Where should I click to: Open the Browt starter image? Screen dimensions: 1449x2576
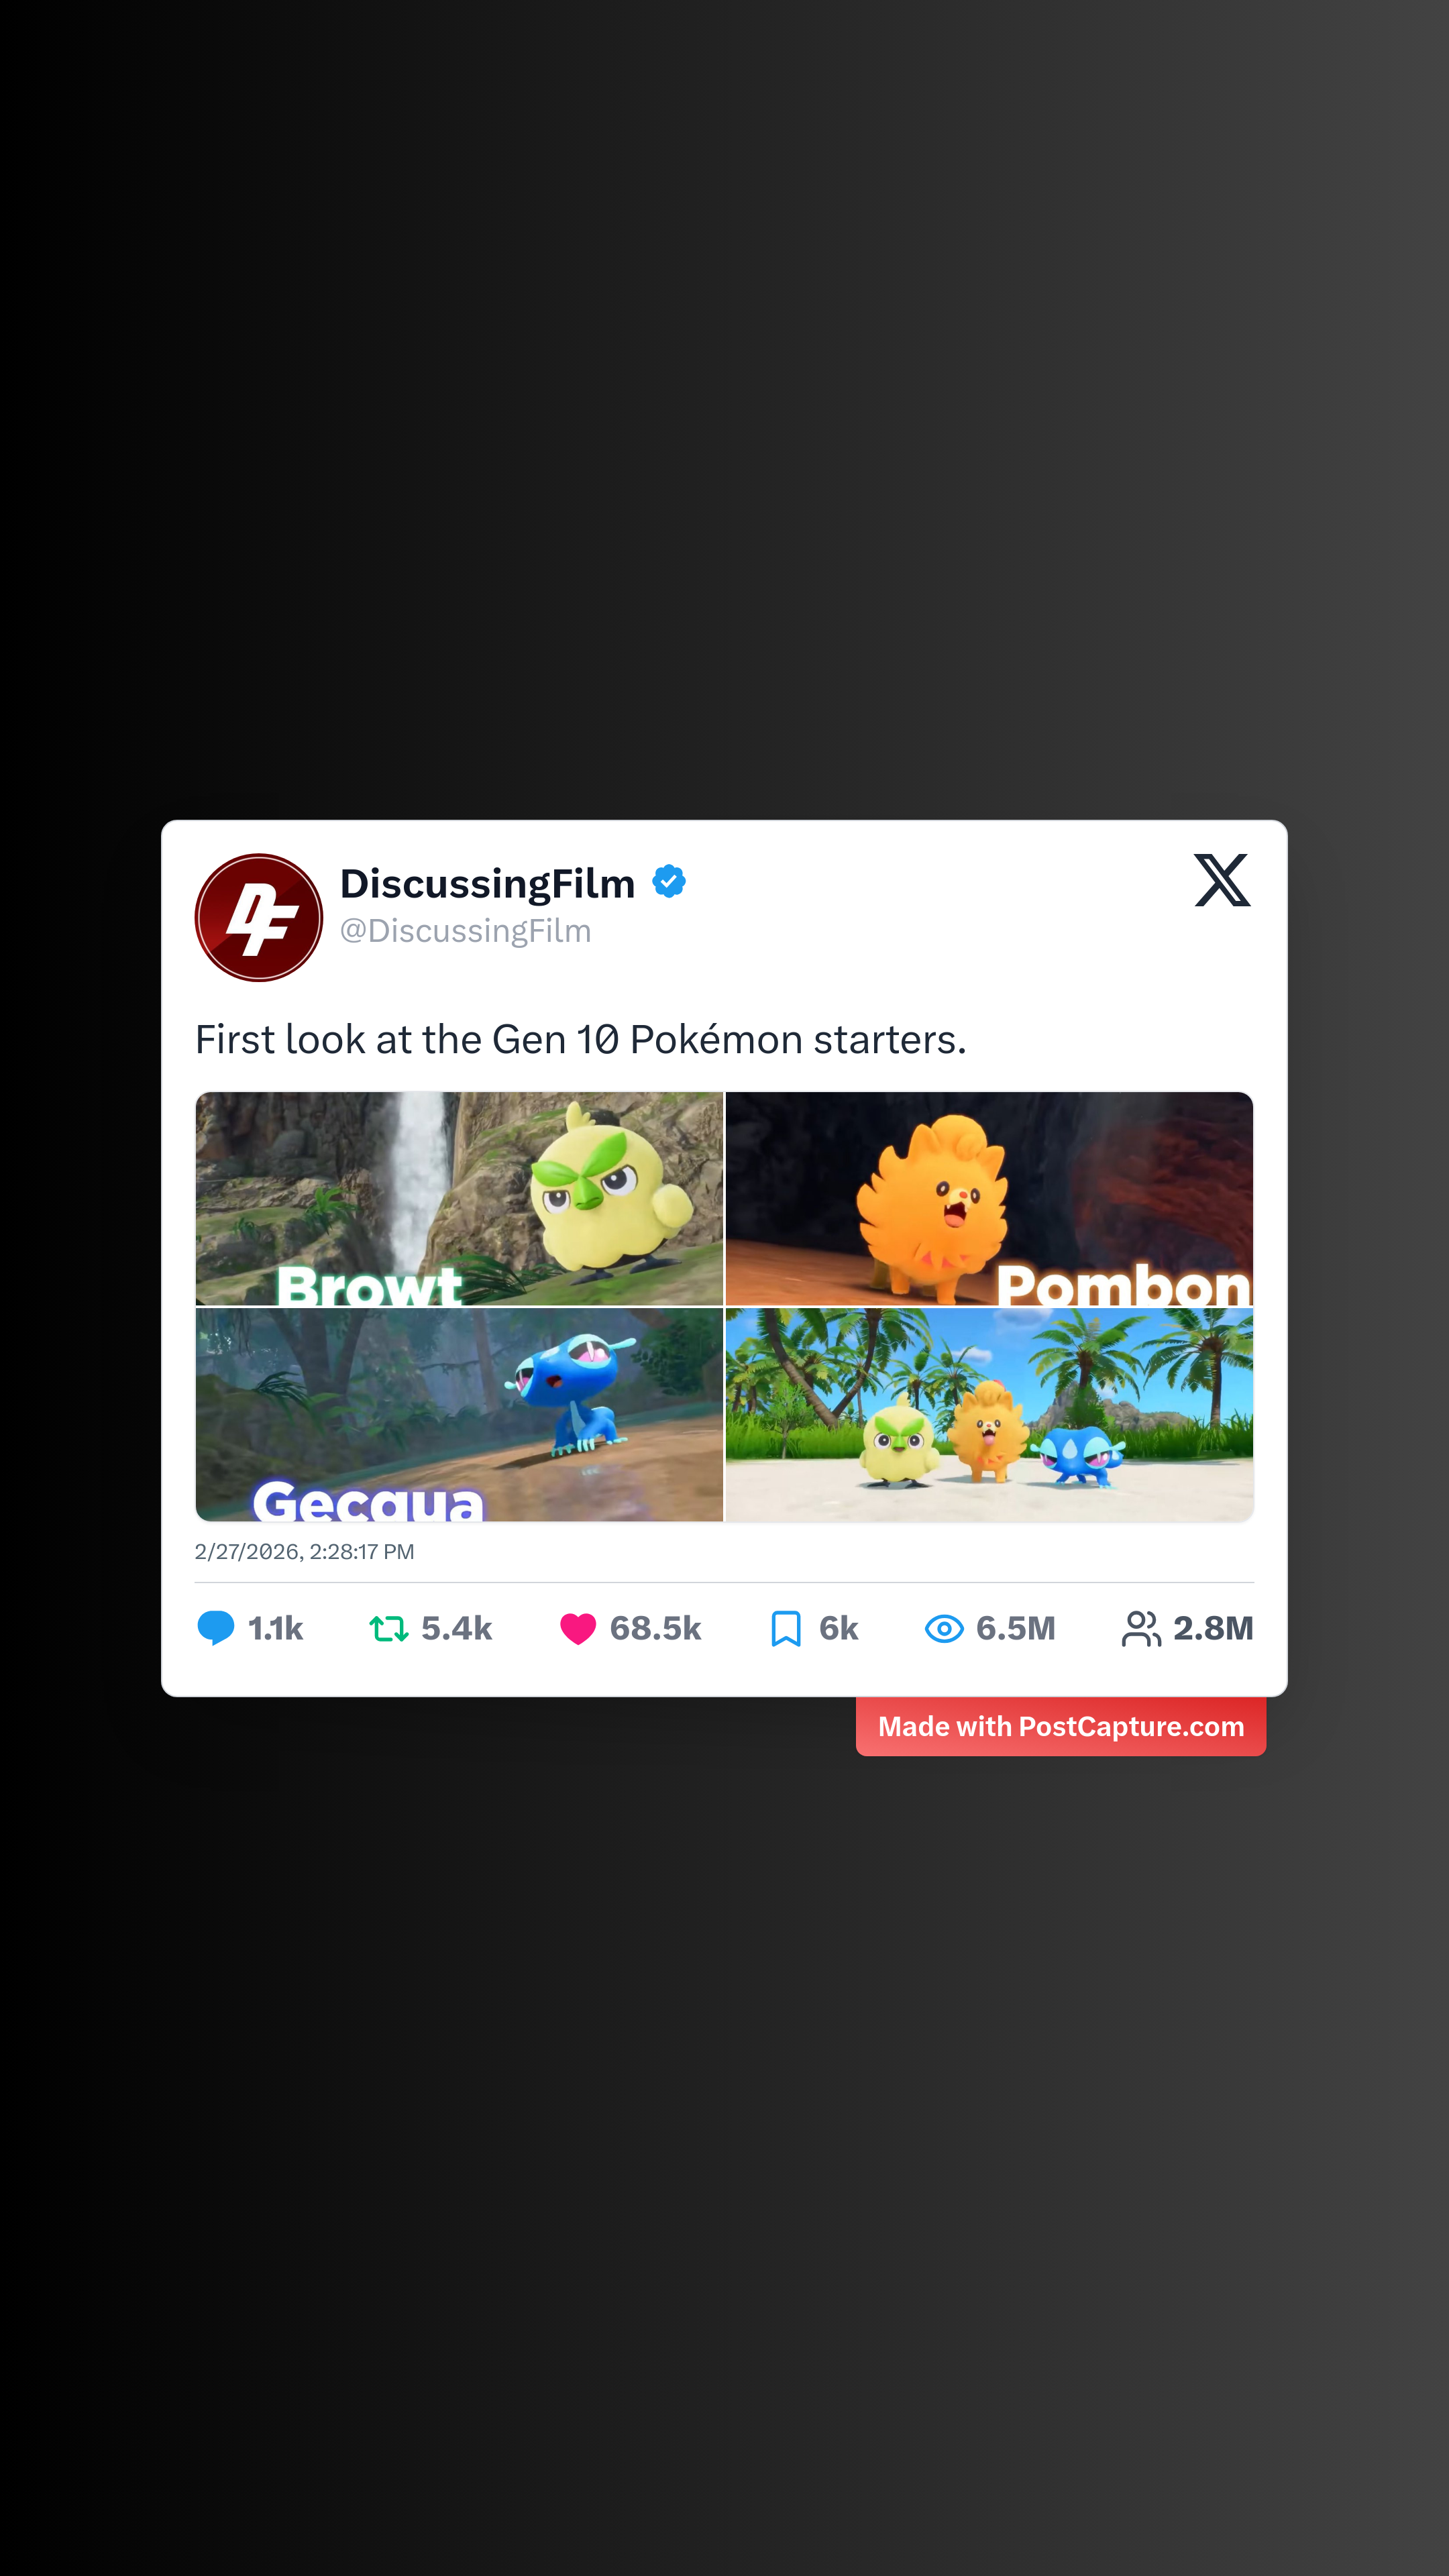point(459,1199)
